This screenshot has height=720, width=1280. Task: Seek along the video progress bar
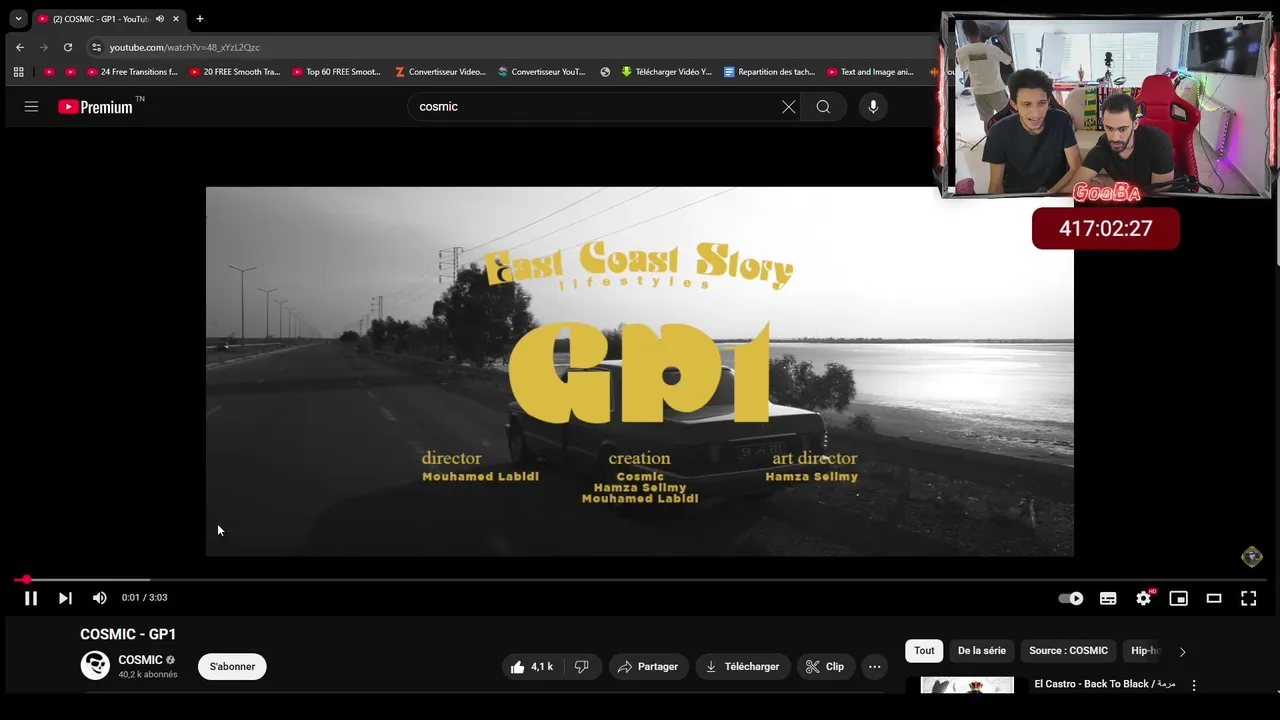click(640, 579)
